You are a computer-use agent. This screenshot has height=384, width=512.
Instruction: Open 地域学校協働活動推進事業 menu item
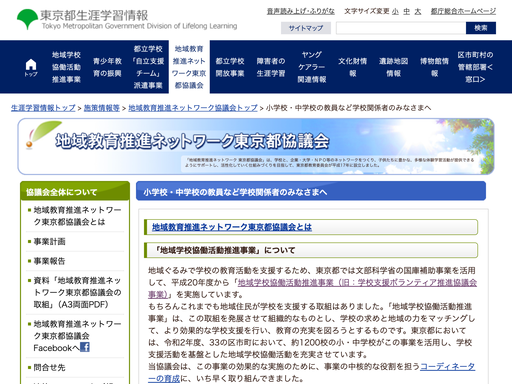[x=66, y=67]
